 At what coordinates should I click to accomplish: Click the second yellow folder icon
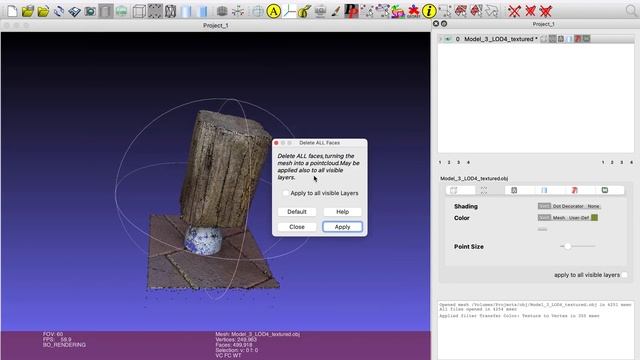43,11
